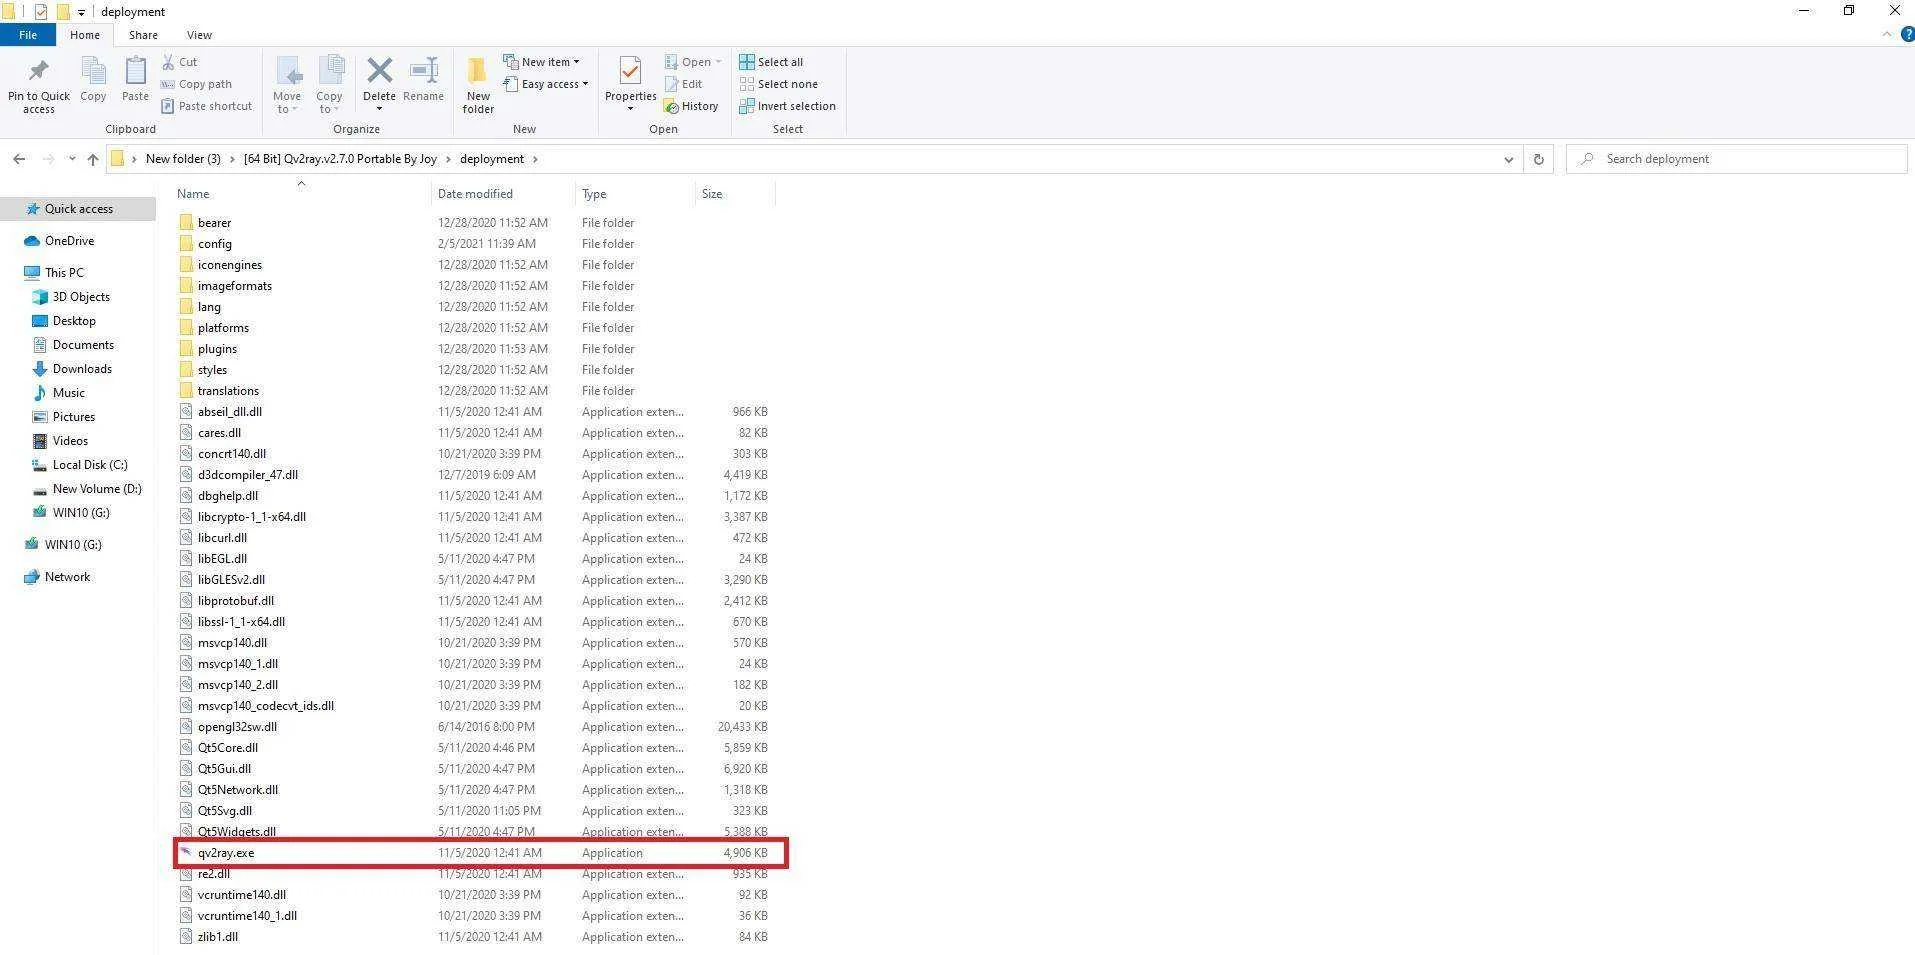Open the File menu tab
This screenshot has width=1915, height=955.
[28, 35]
